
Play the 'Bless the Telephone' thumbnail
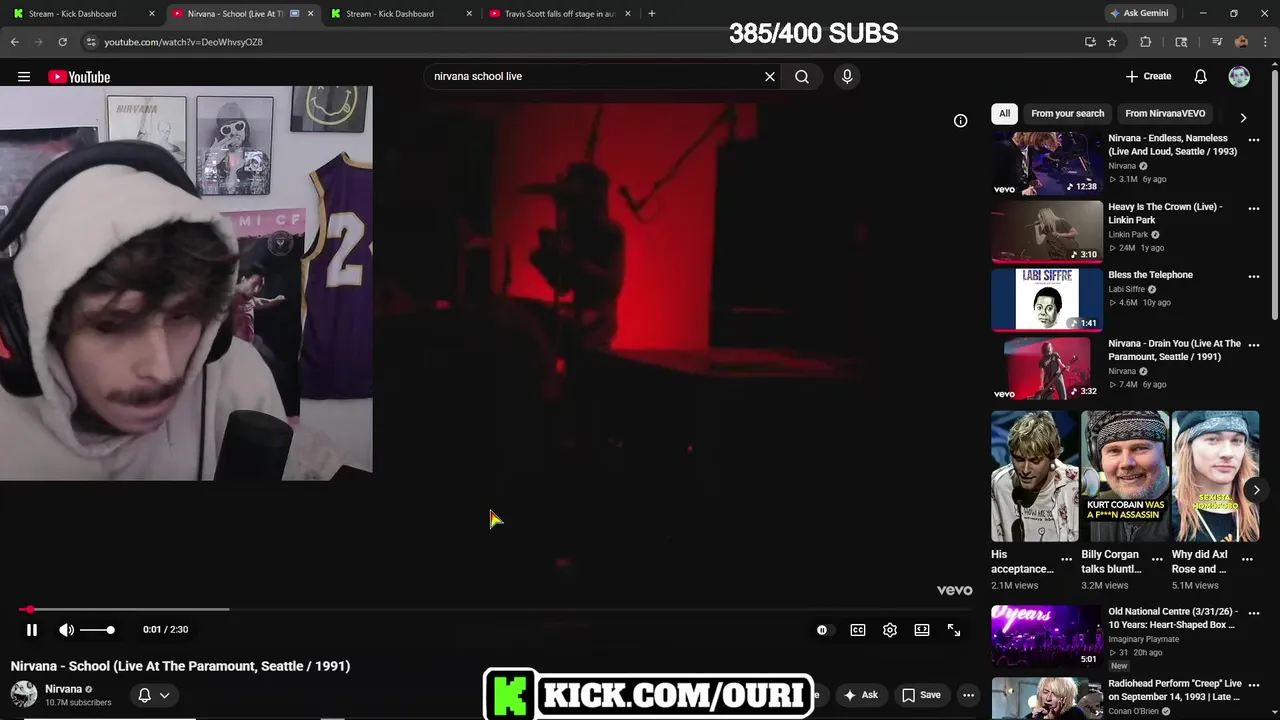[x=1047, y=299]
